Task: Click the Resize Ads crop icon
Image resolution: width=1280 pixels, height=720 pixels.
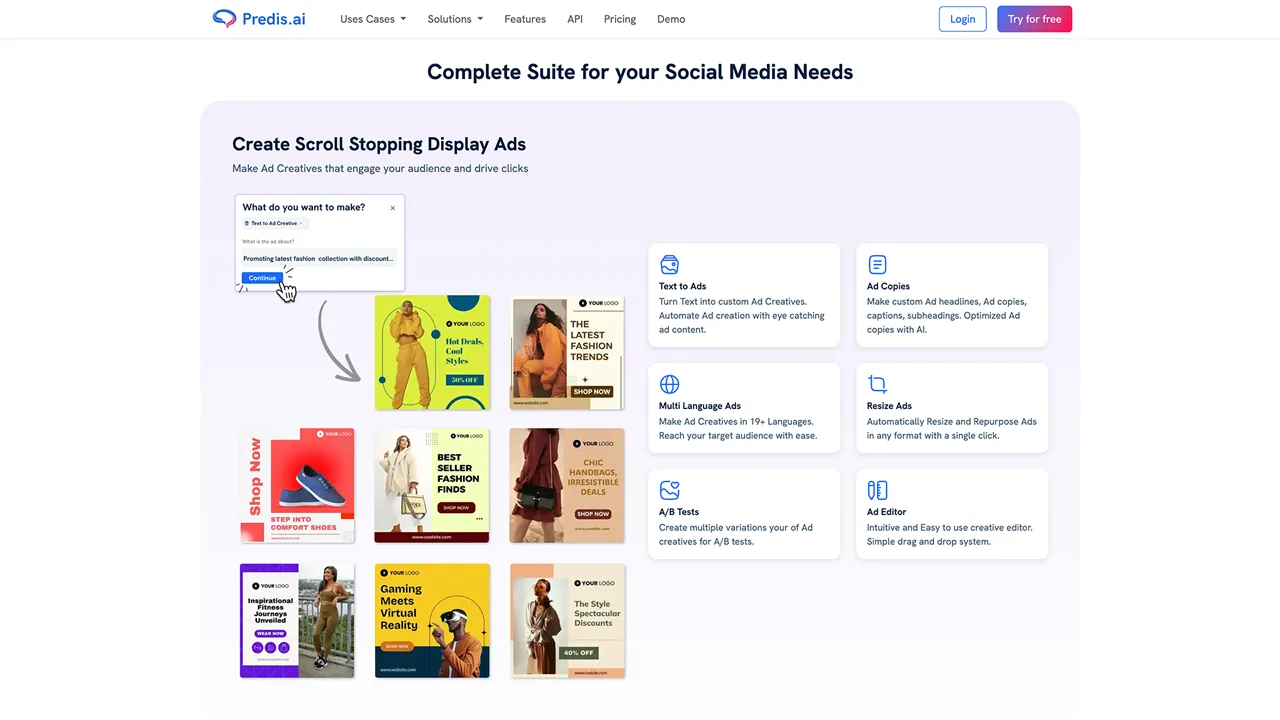Action: pyautogui.click(x=877, y=384)
